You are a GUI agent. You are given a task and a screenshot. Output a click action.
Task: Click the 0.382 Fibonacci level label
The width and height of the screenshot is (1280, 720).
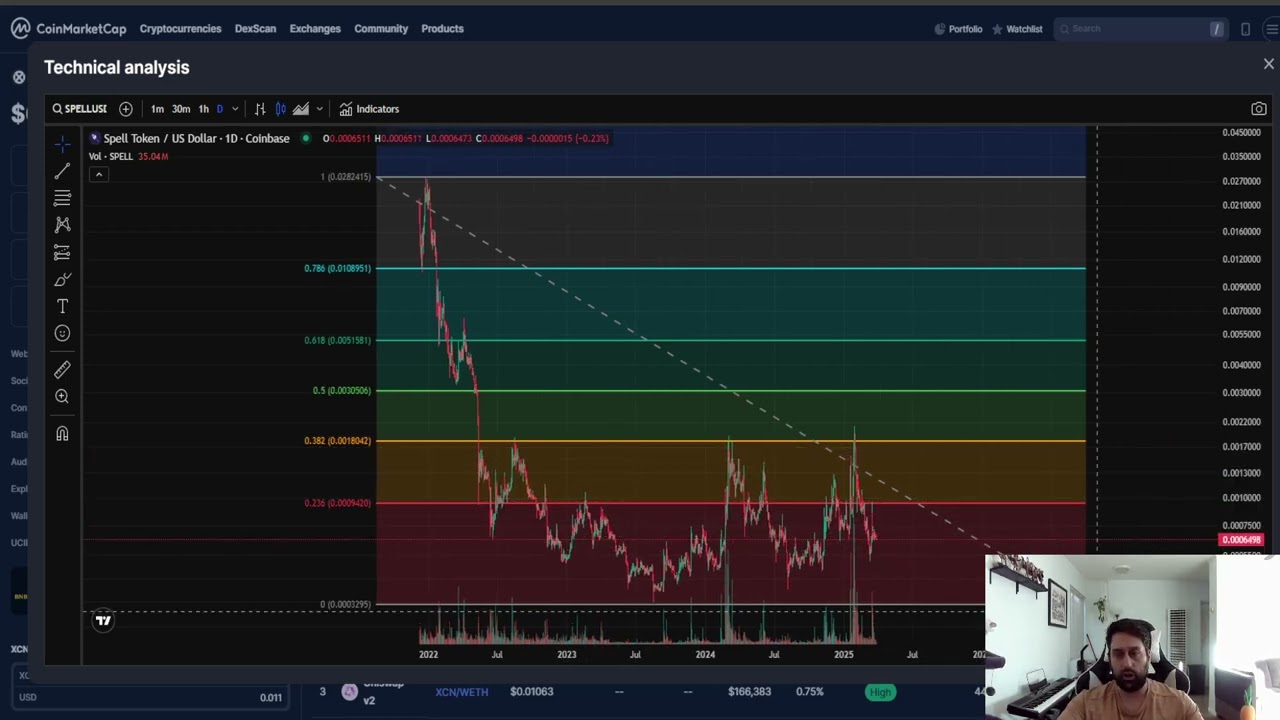tap(338, 440)
